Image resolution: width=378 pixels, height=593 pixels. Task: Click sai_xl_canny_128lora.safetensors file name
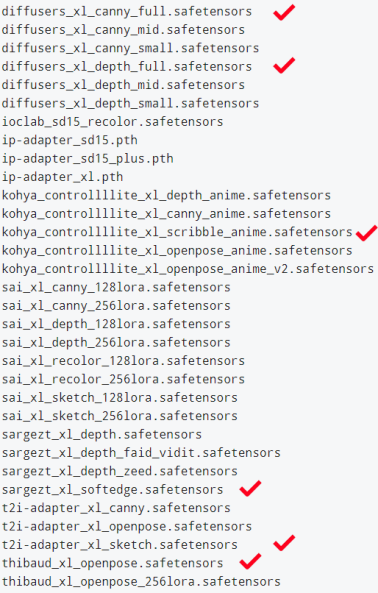tap(116, 287)
